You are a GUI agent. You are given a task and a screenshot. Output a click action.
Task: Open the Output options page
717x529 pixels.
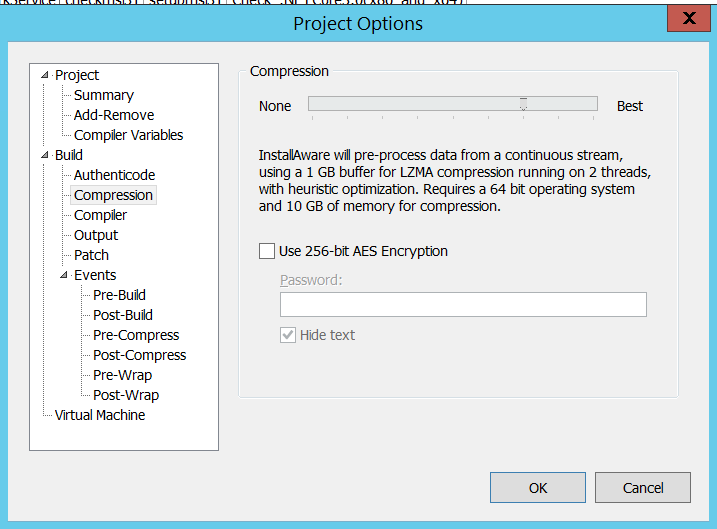96,235
